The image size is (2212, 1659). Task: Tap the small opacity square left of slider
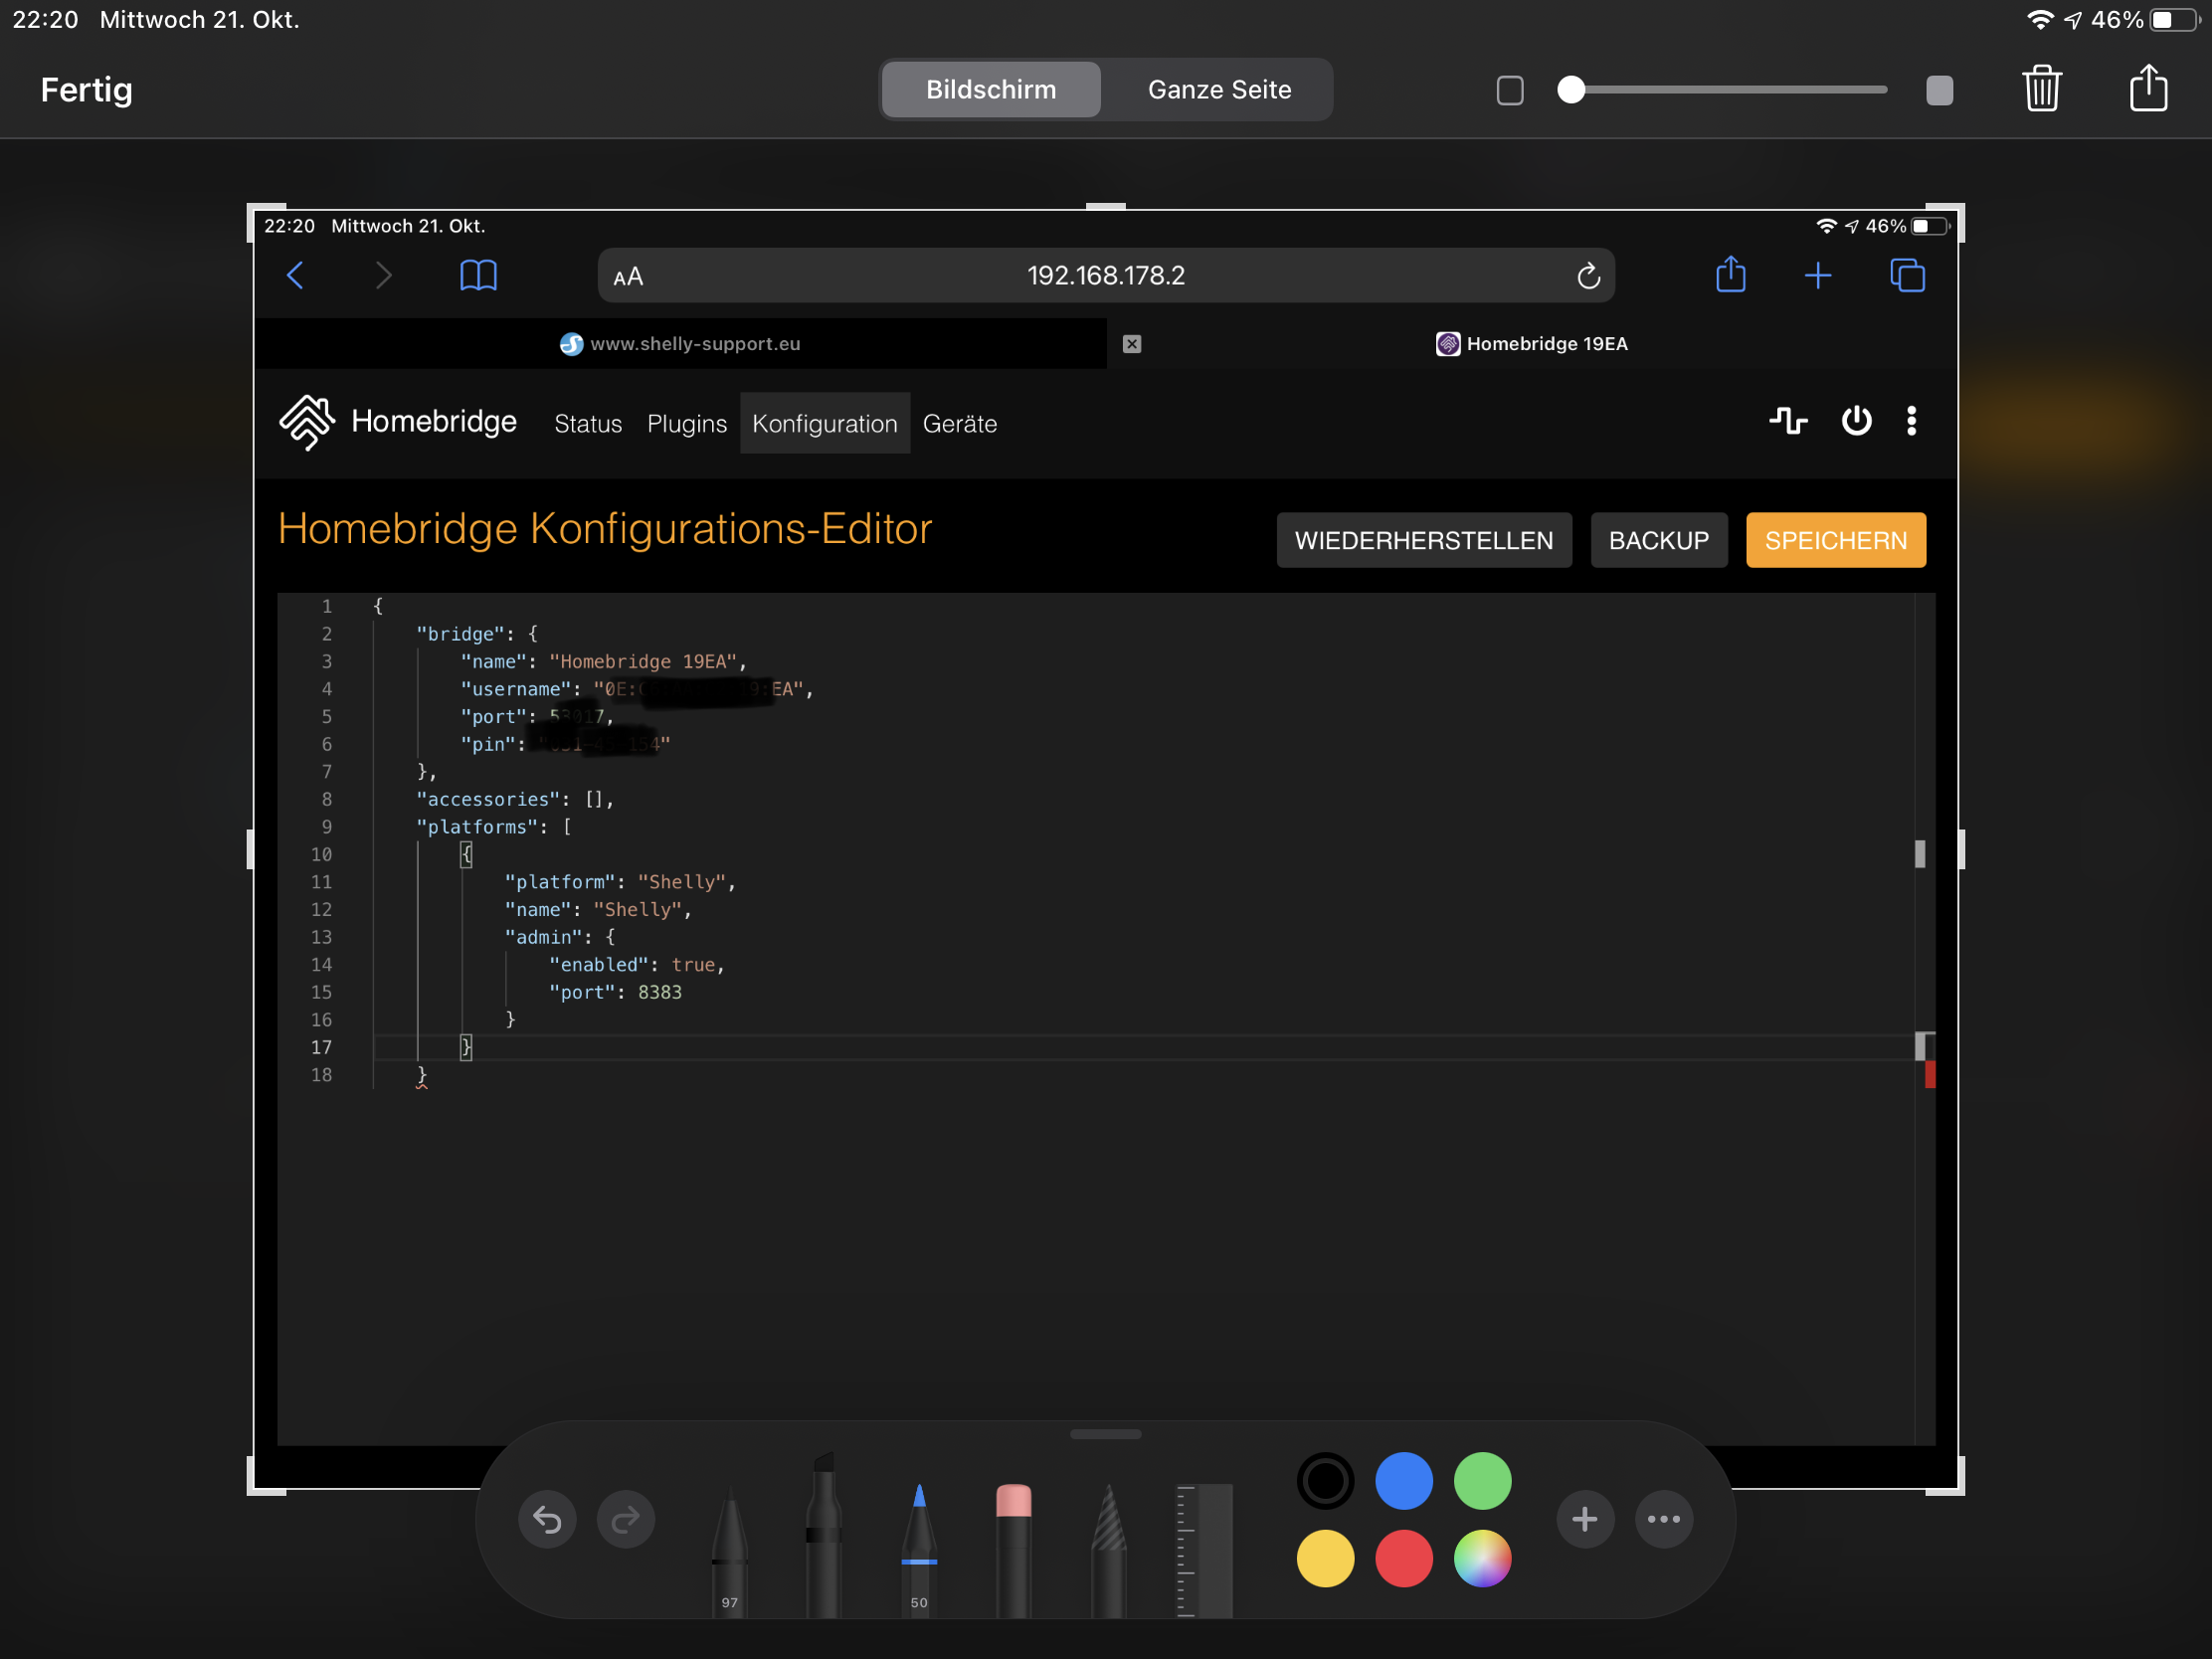[x=1509, y=90]
